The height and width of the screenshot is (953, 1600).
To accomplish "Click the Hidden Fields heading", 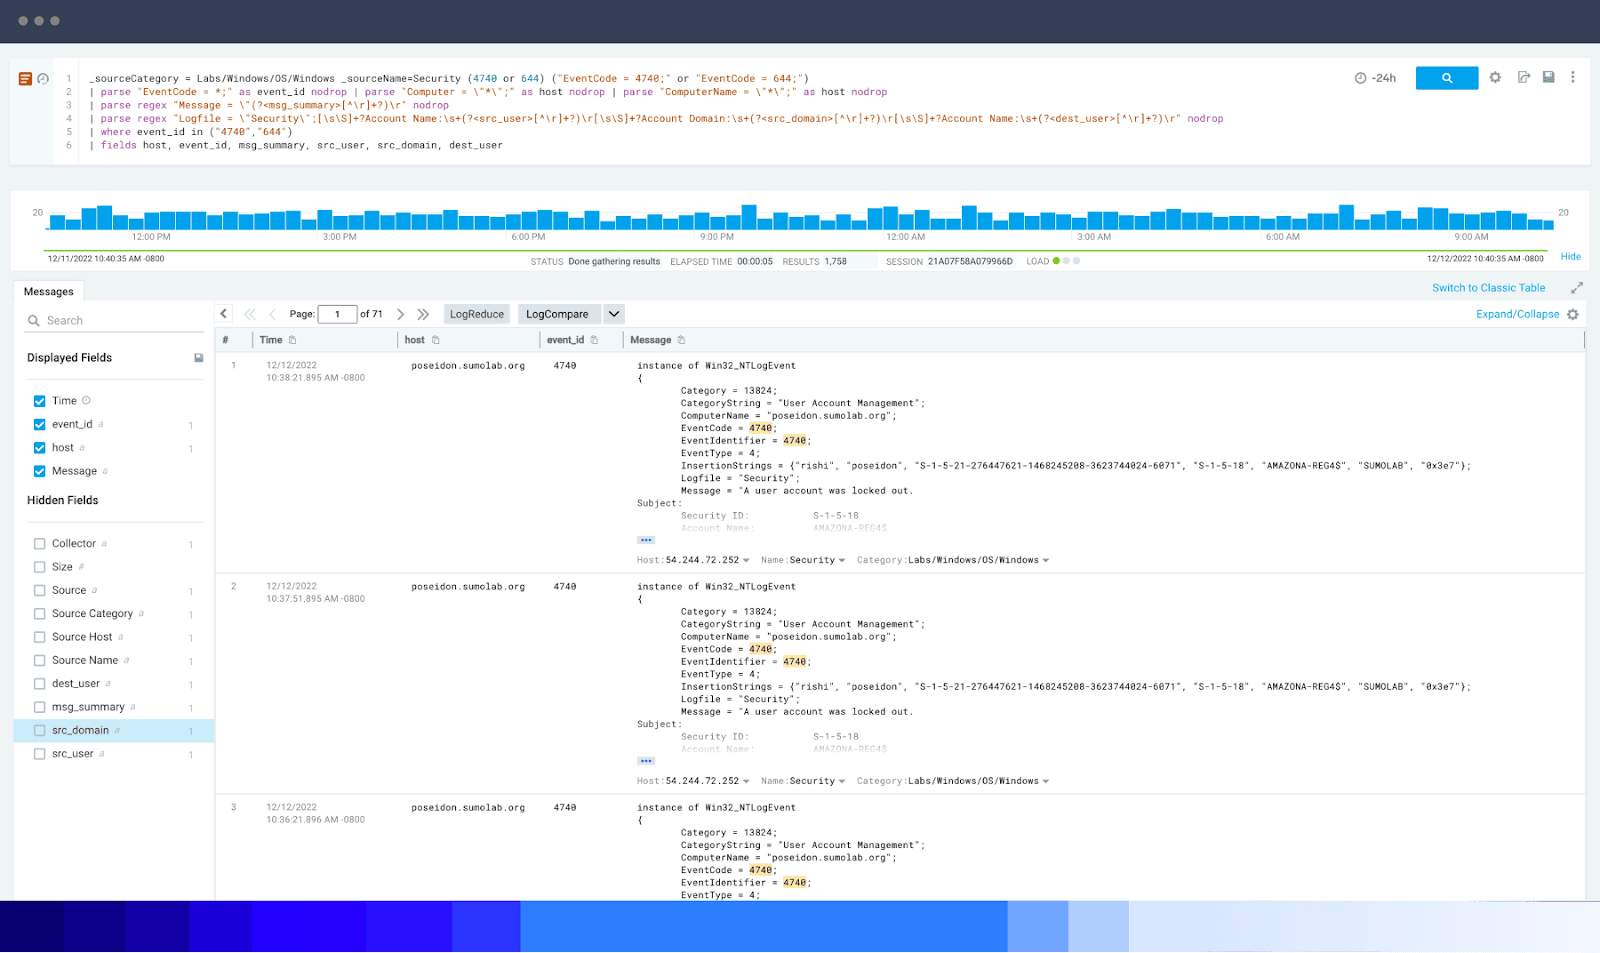I will click(x=63, y=500).
